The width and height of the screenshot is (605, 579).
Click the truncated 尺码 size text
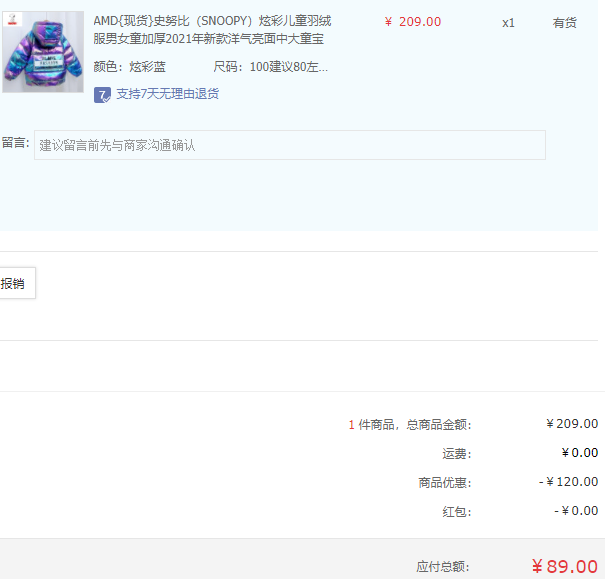tap(270, 67)
